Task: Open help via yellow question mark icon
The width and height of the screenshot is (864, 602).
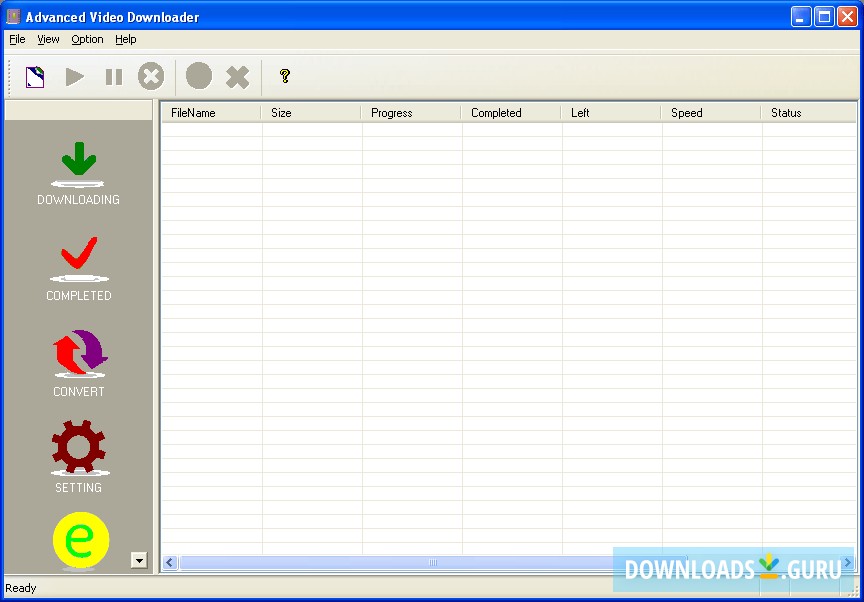Action: tap(284, 76)
